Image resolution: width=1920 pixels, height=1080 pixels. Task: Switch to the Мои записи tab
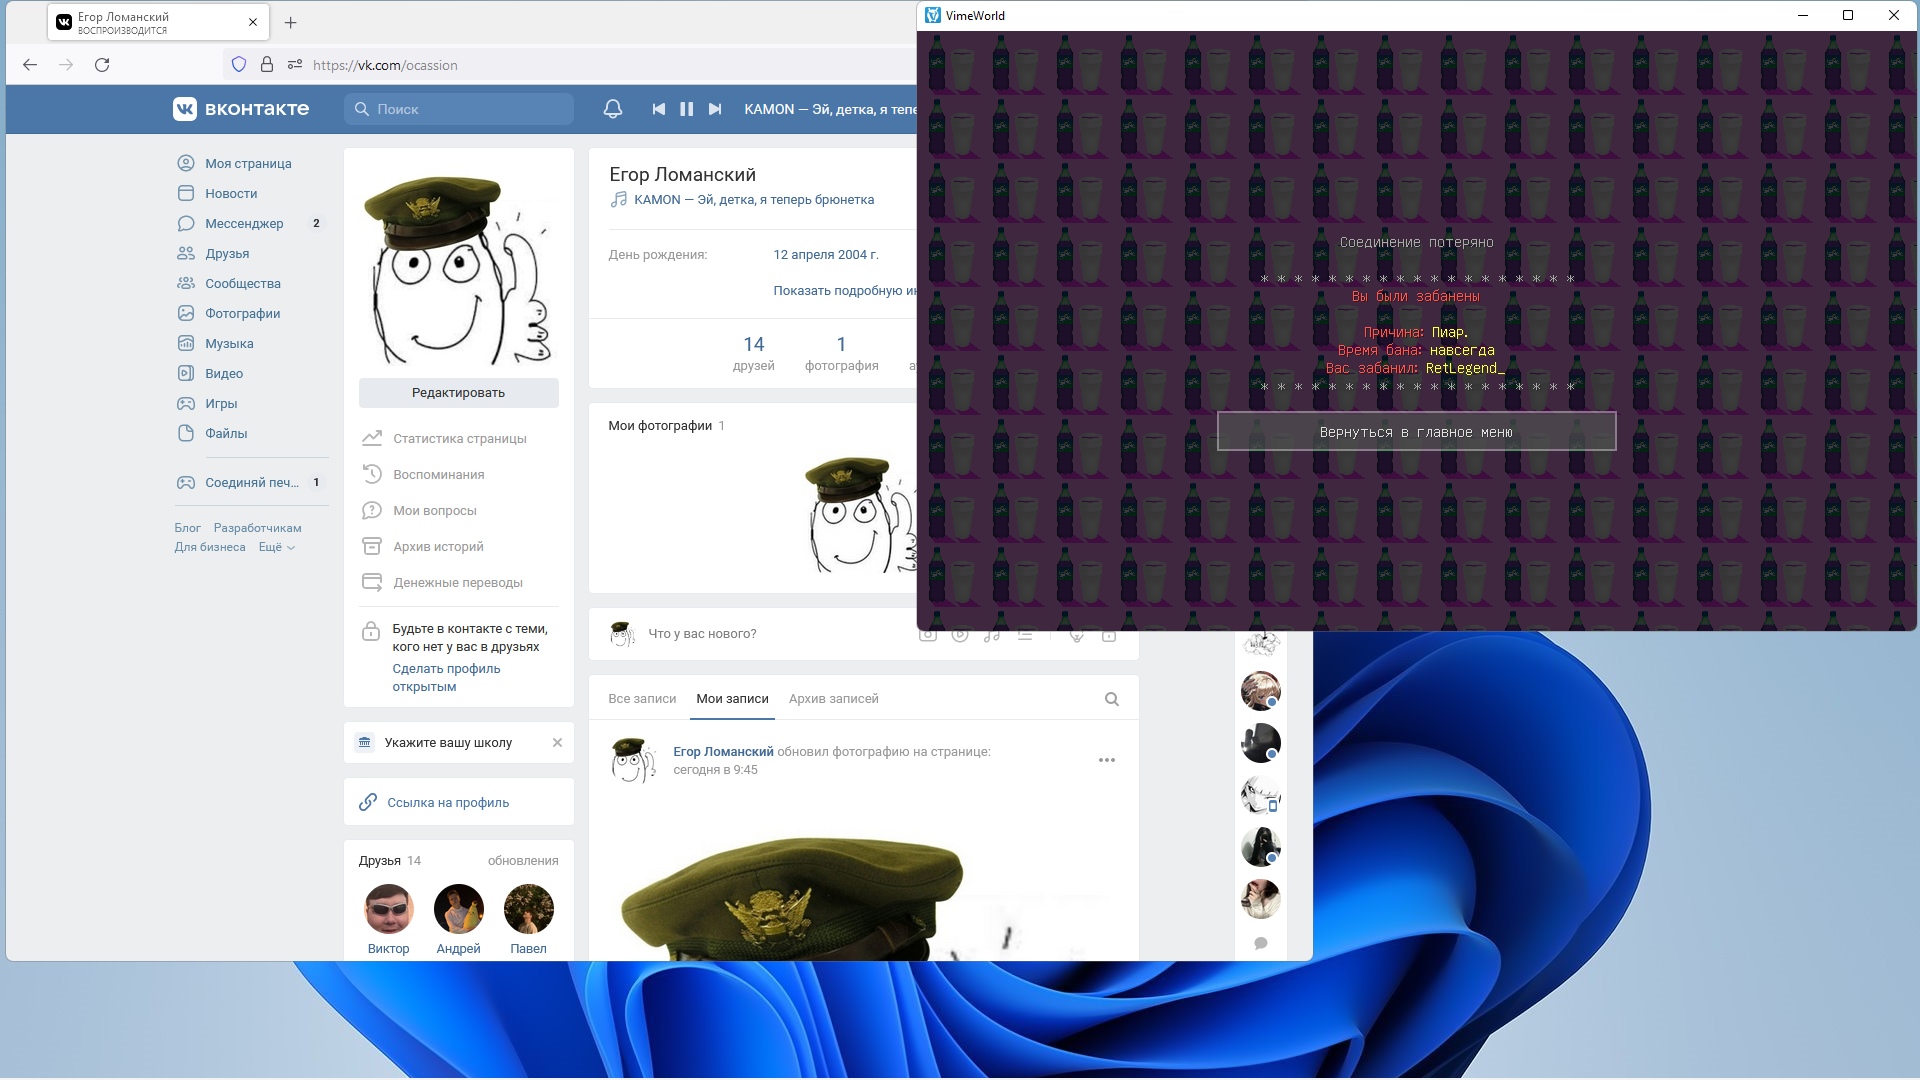click(x=732, y=698)
